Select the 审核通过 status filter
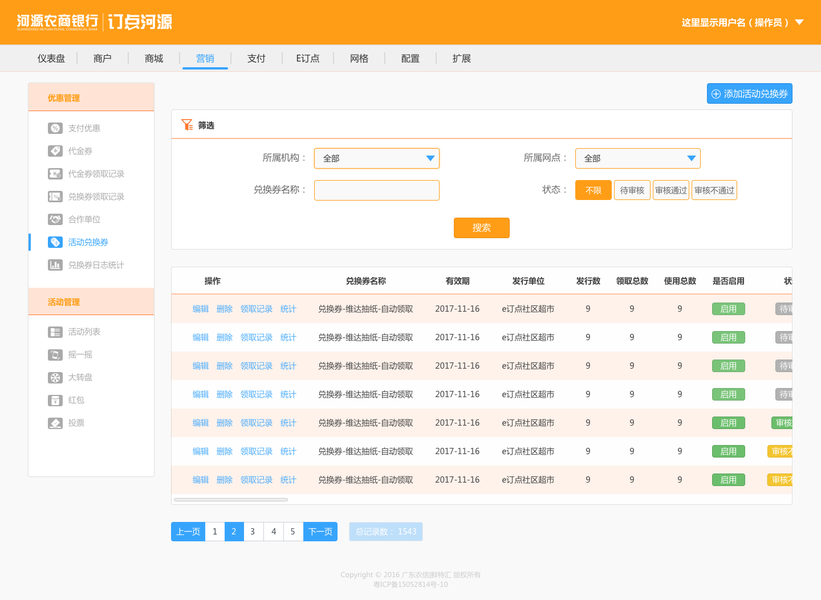 pos(671,190)
